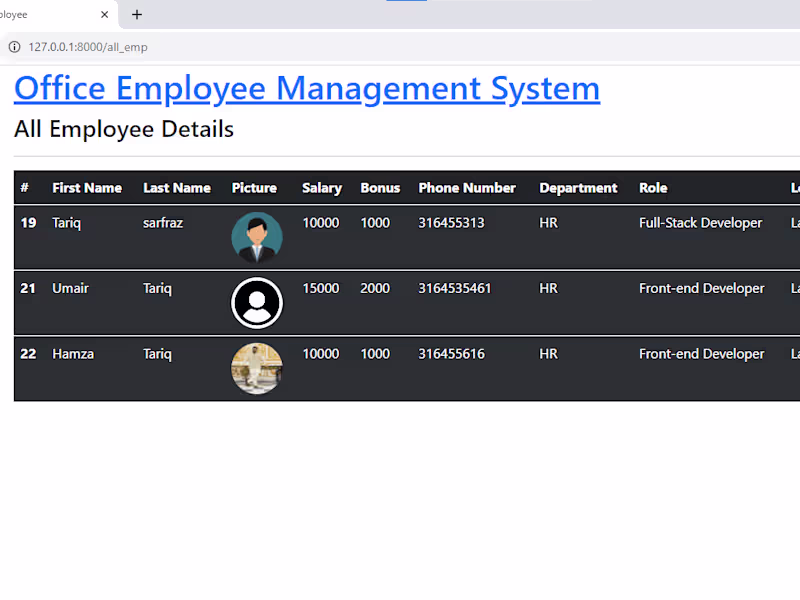Click last name Tariq in Hamza's row
The width and height of the screenshot is (800, 600).
coord(157,355)
